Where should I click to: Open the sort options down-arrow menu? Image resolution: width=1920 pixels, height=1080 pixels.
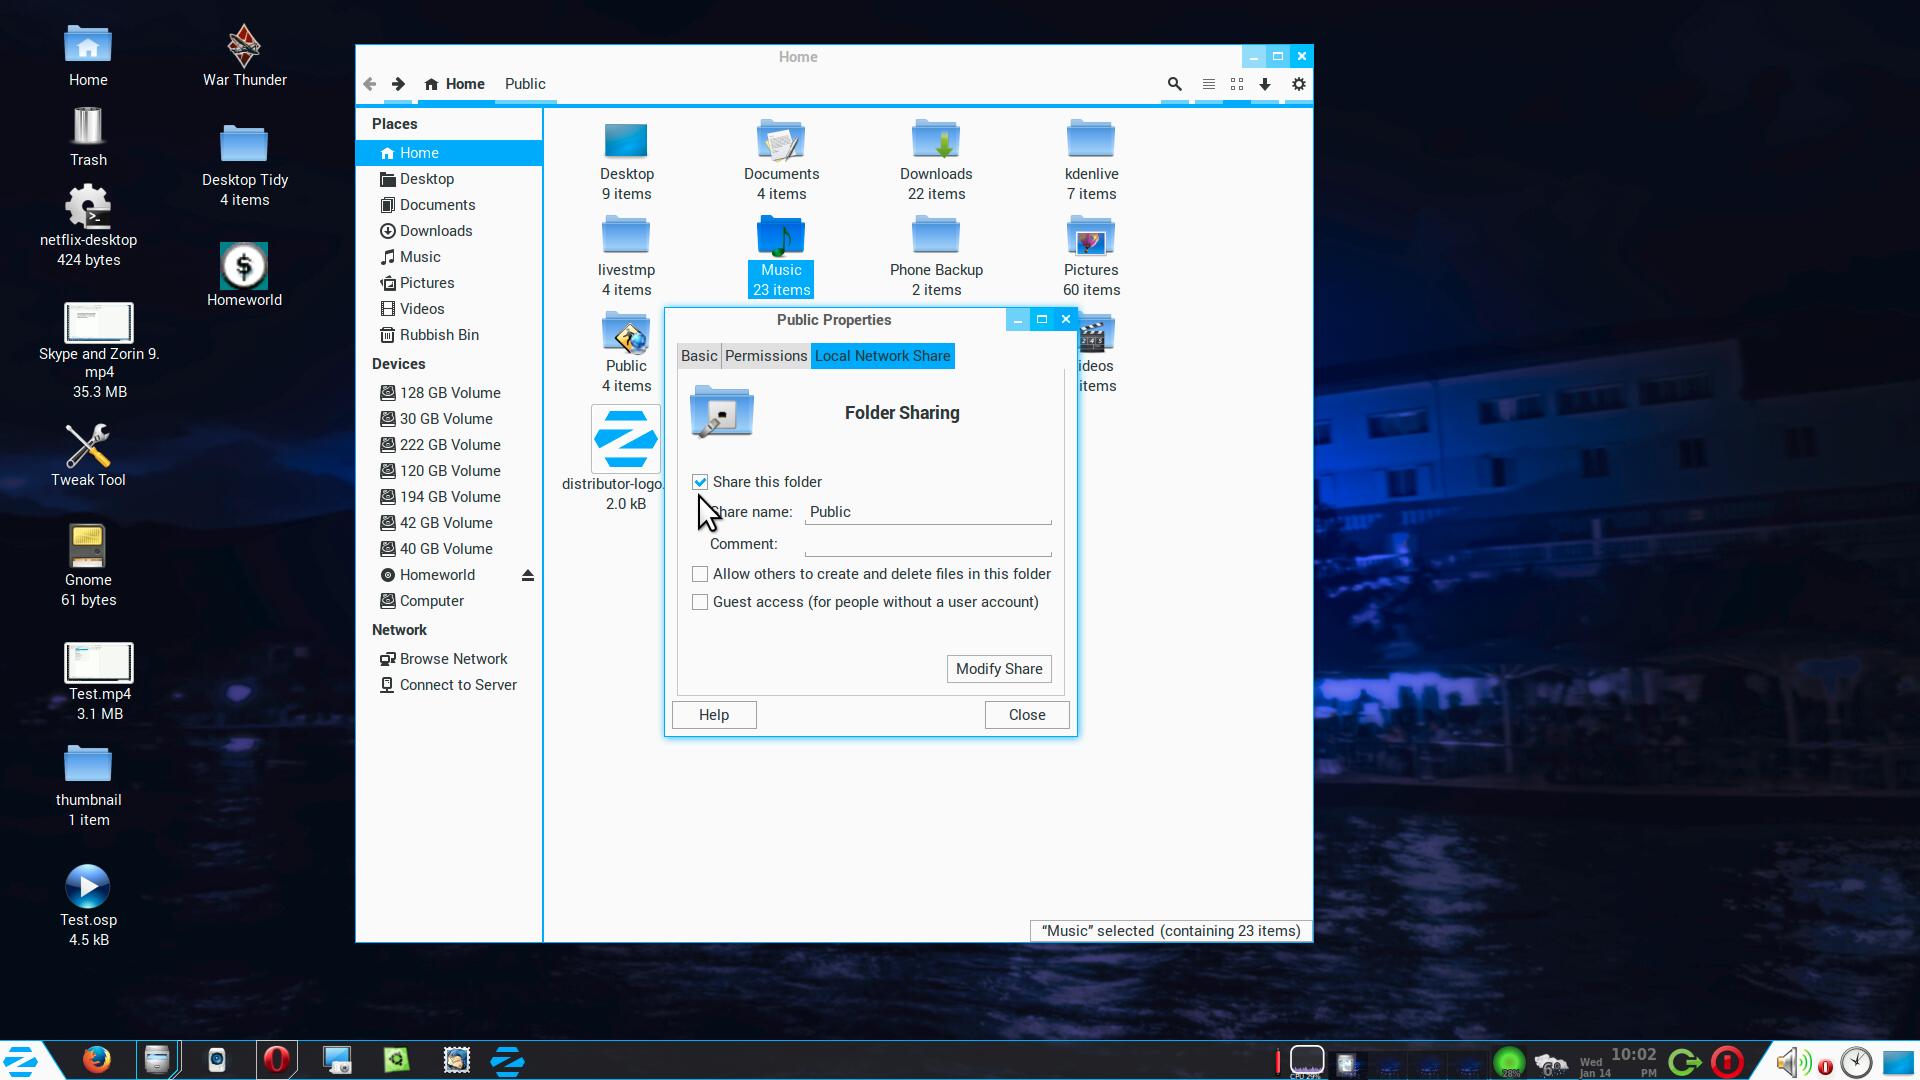tap(1265, 85)
